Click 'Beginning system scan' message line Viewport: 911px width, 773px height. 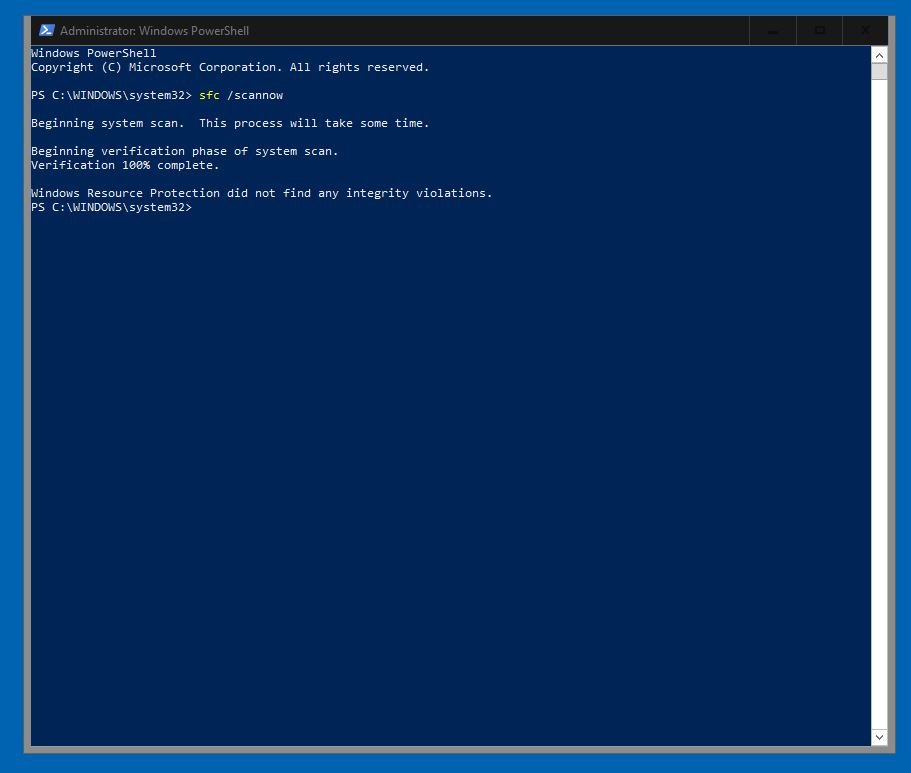pos(230,123)
